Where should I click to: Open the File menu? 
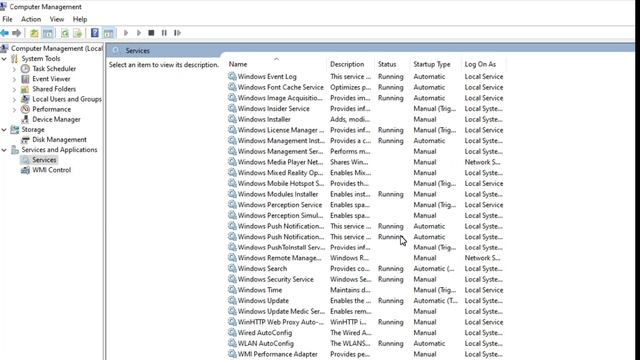[7, 19]
